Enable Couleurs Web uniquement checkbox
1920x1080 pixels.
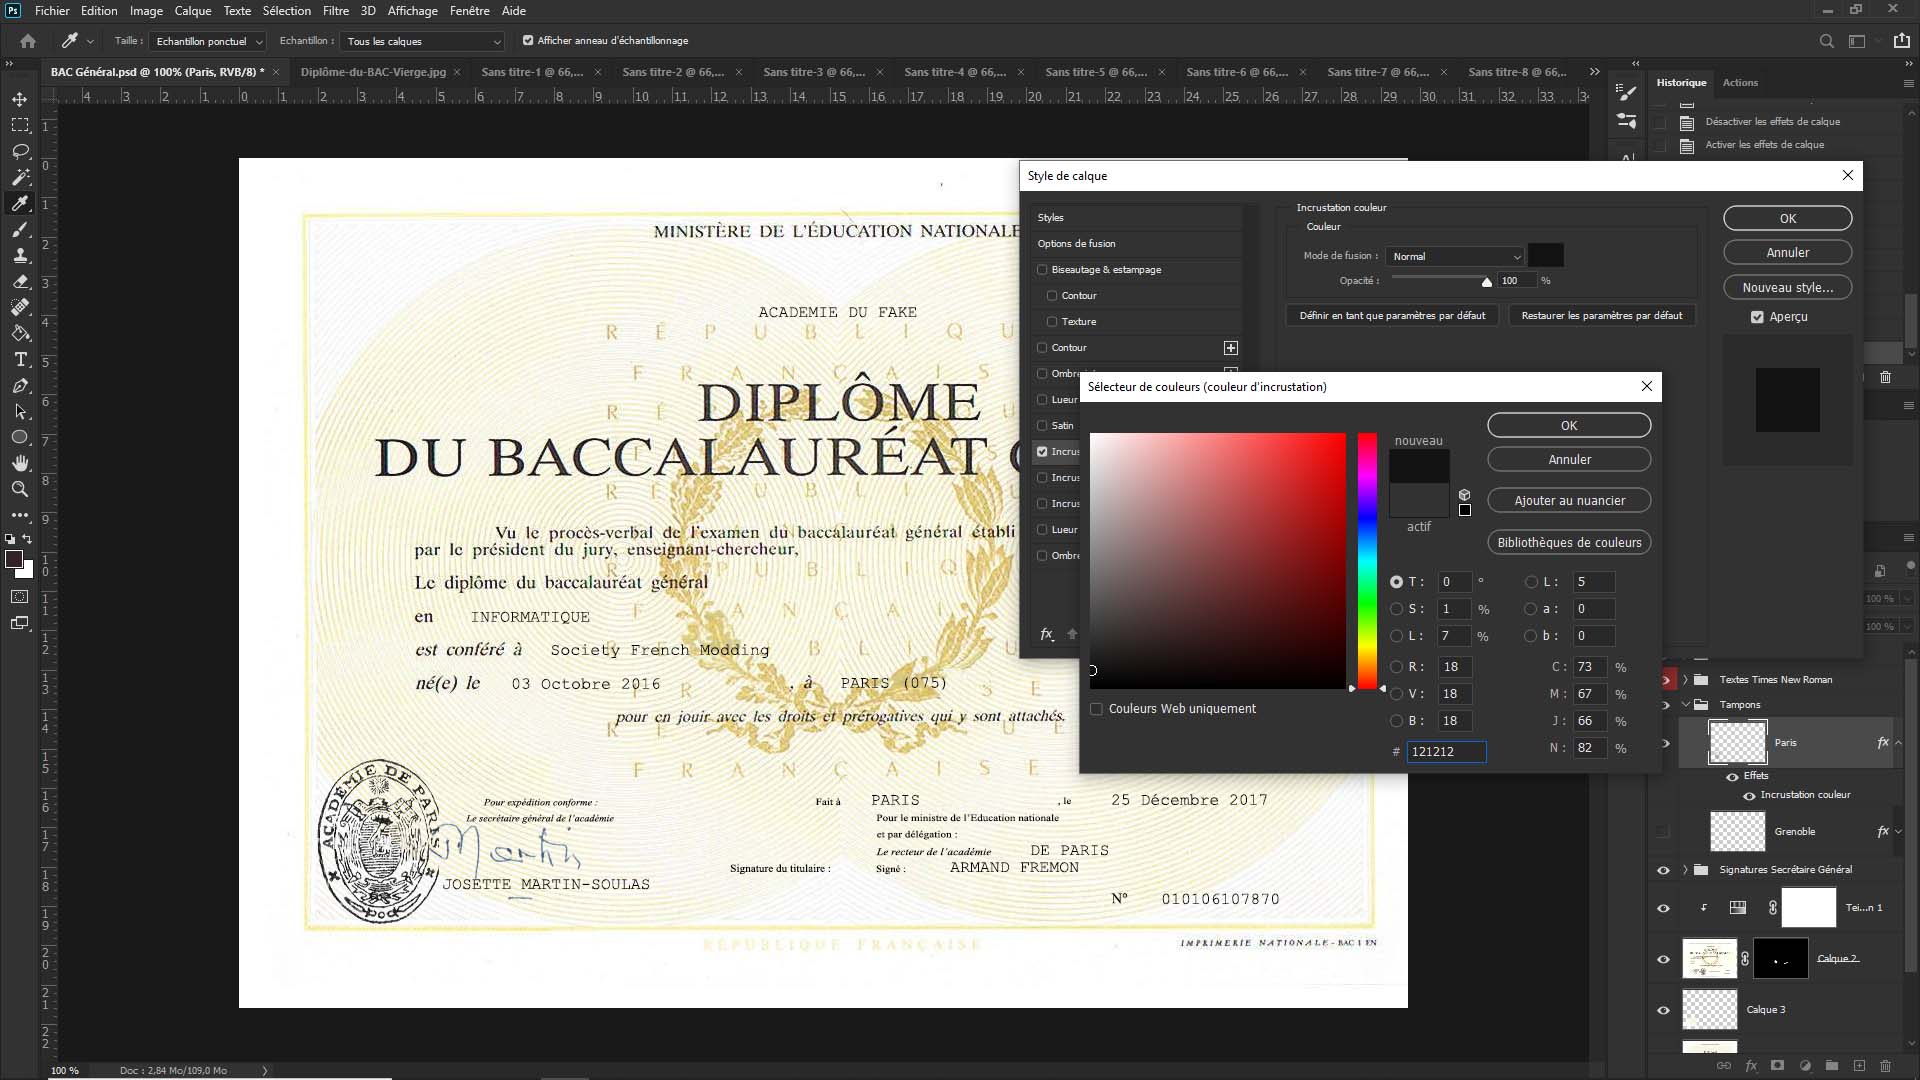(1097, 709)
